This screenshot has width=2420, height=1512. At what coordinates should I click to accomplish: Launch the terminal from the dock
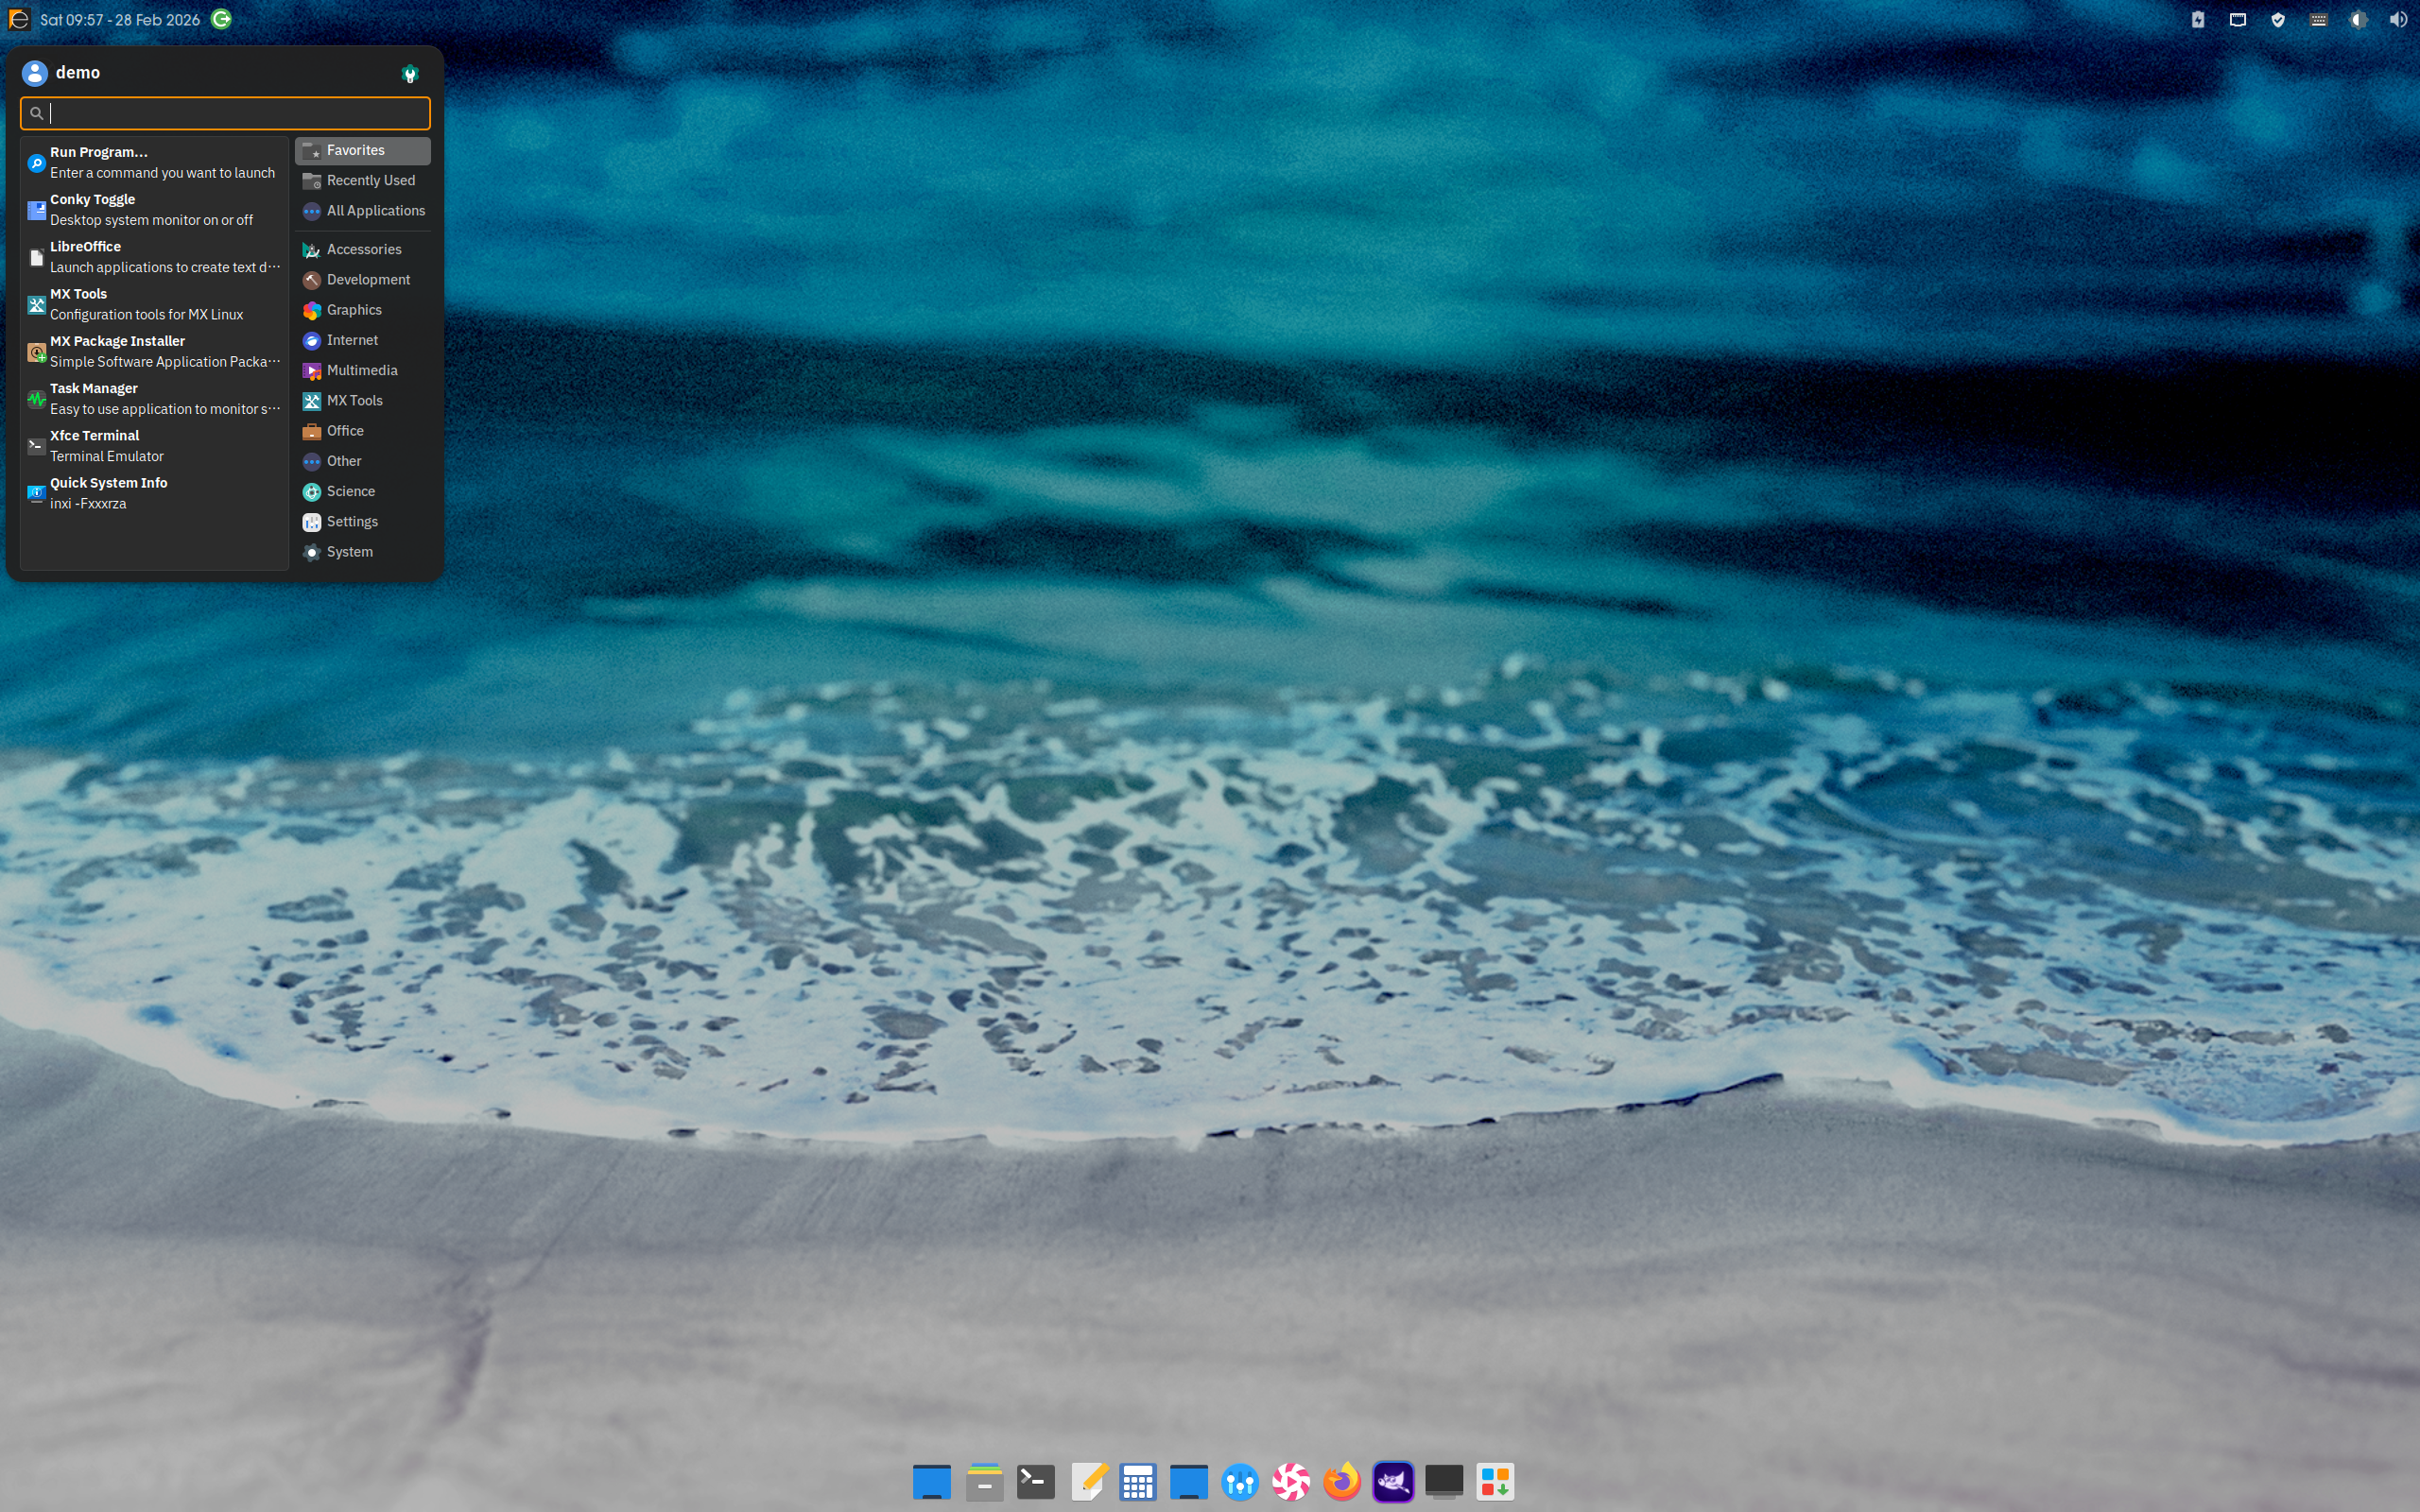pyautogui.click(x=1035, y=1481)
